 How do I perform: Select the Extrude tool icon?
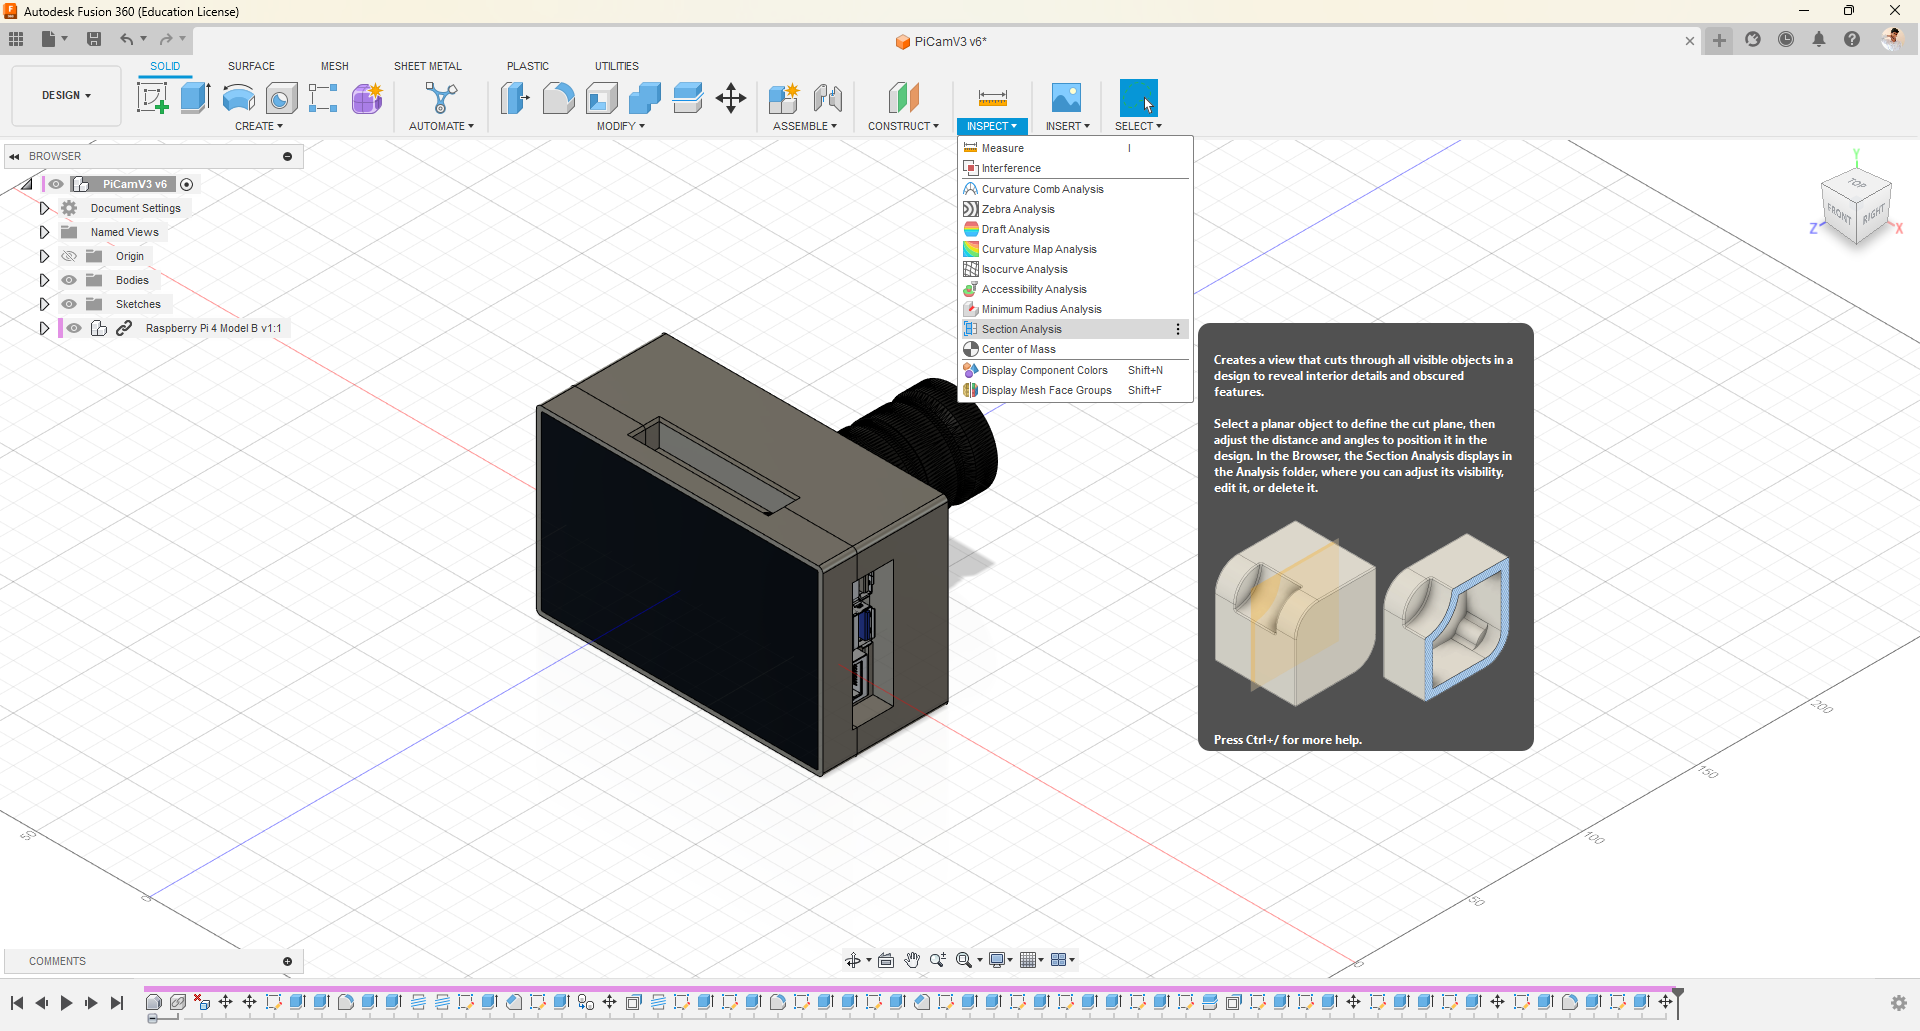coord(195,98)
